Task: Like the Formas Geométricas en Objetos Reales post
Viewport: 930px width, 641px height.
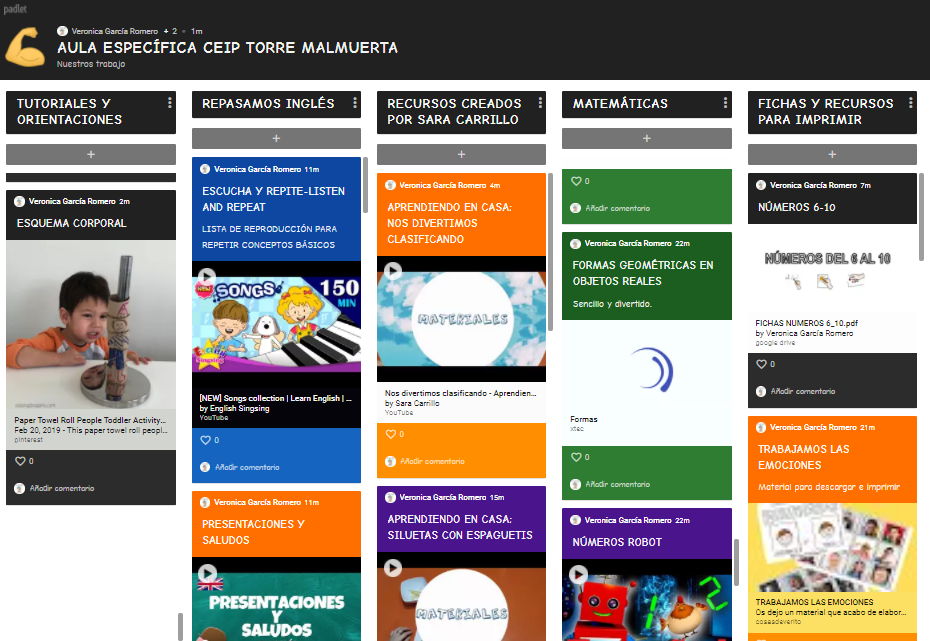Action: 576,457
